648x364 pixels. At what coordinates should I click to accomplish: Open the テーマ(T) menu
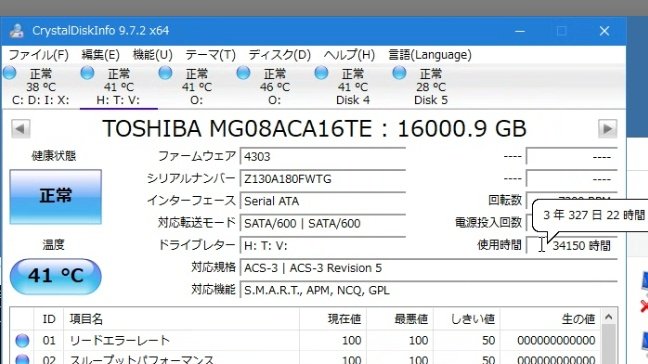pyautogui.click(x=210, y=55)
